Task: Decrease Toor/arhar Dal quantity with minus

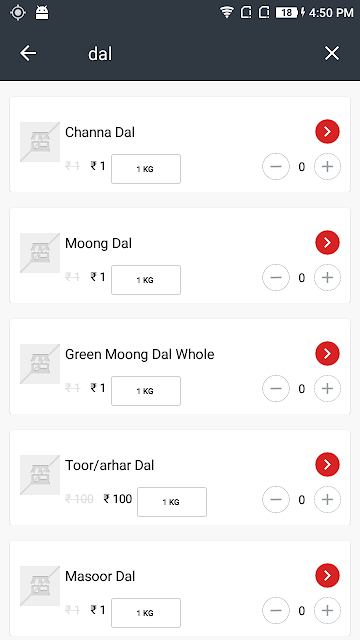Action: 276,500
